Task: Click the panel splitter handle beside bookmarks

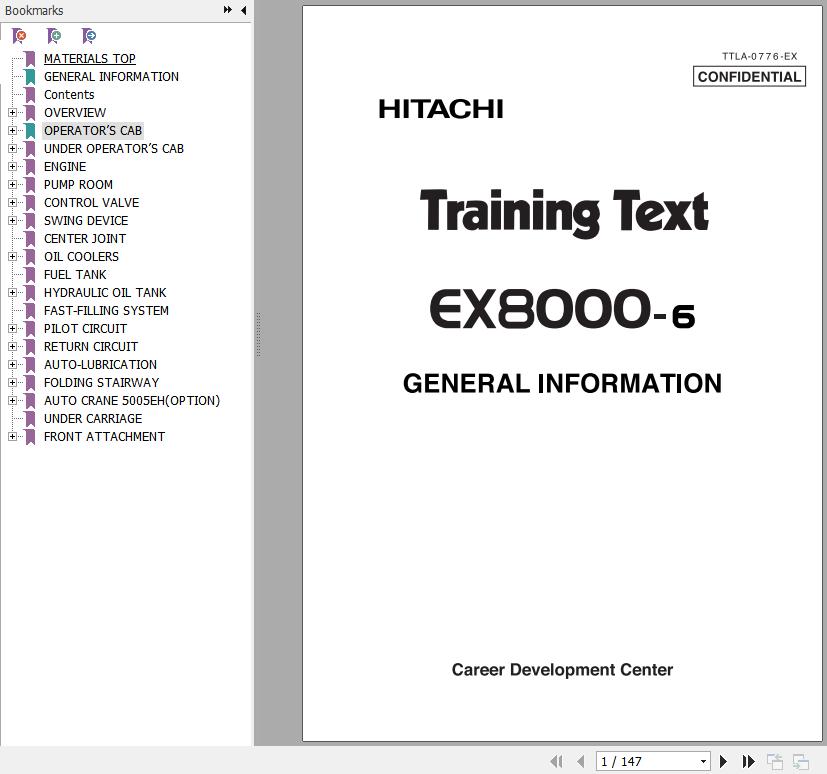Action: pos(258,335)
